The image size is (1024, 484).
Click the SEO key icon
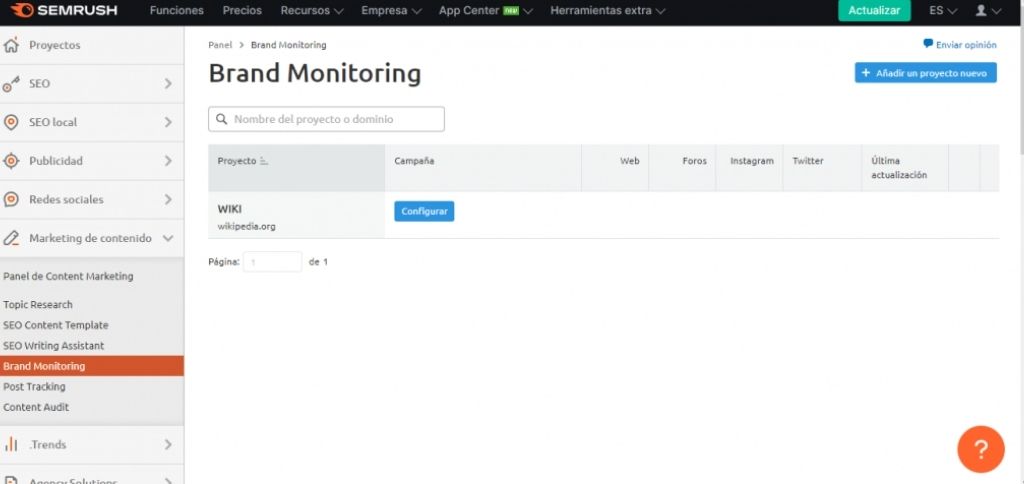coord(11,84)
